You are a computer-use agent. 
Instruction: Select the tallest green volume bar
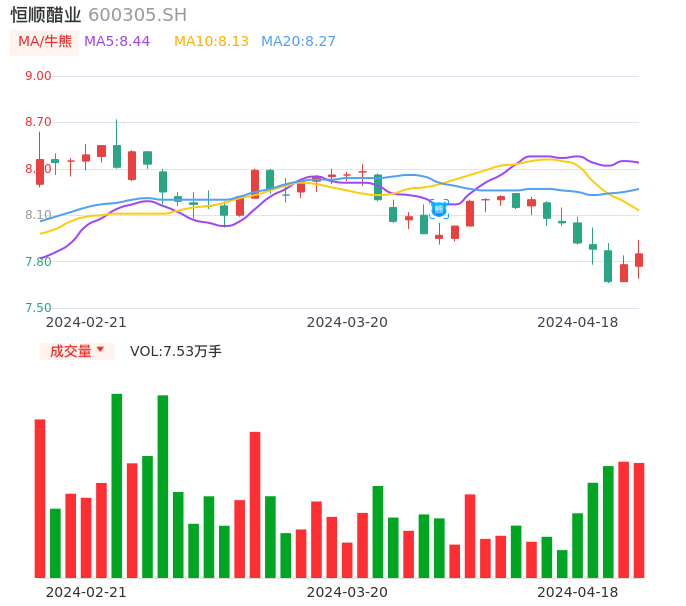click(x=117, y=485)
